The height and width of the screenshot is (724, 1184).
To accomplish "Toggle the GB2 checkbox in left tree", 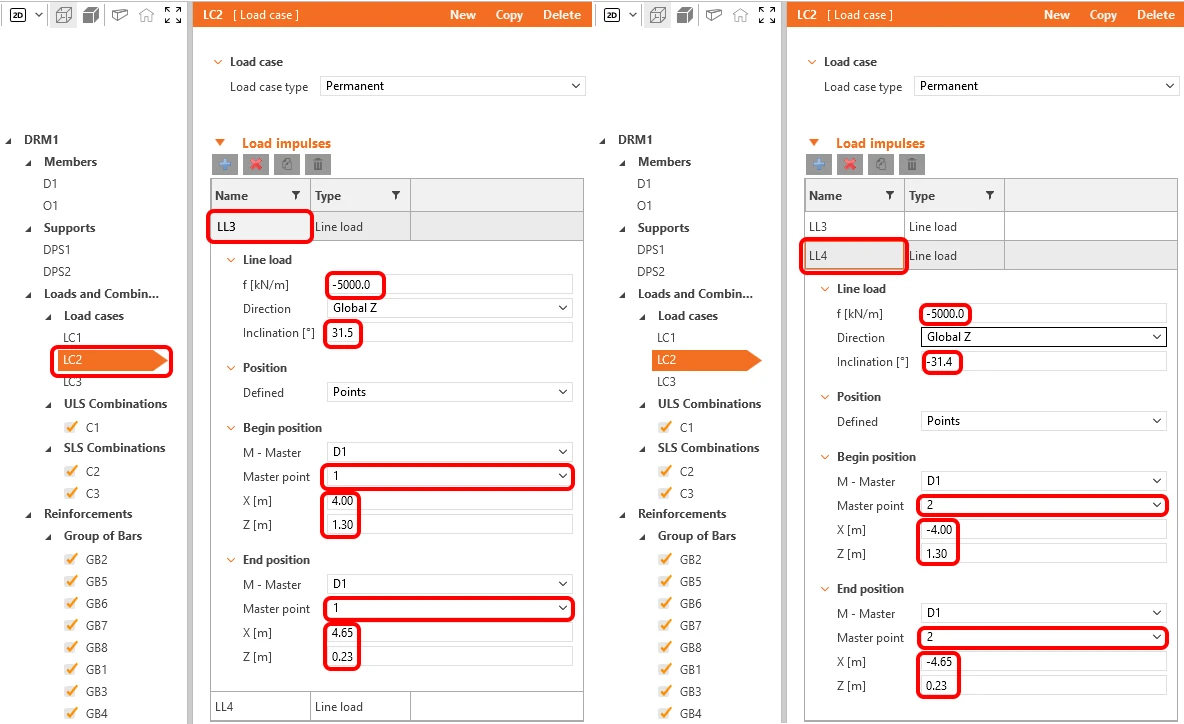I will coord(71,559).
